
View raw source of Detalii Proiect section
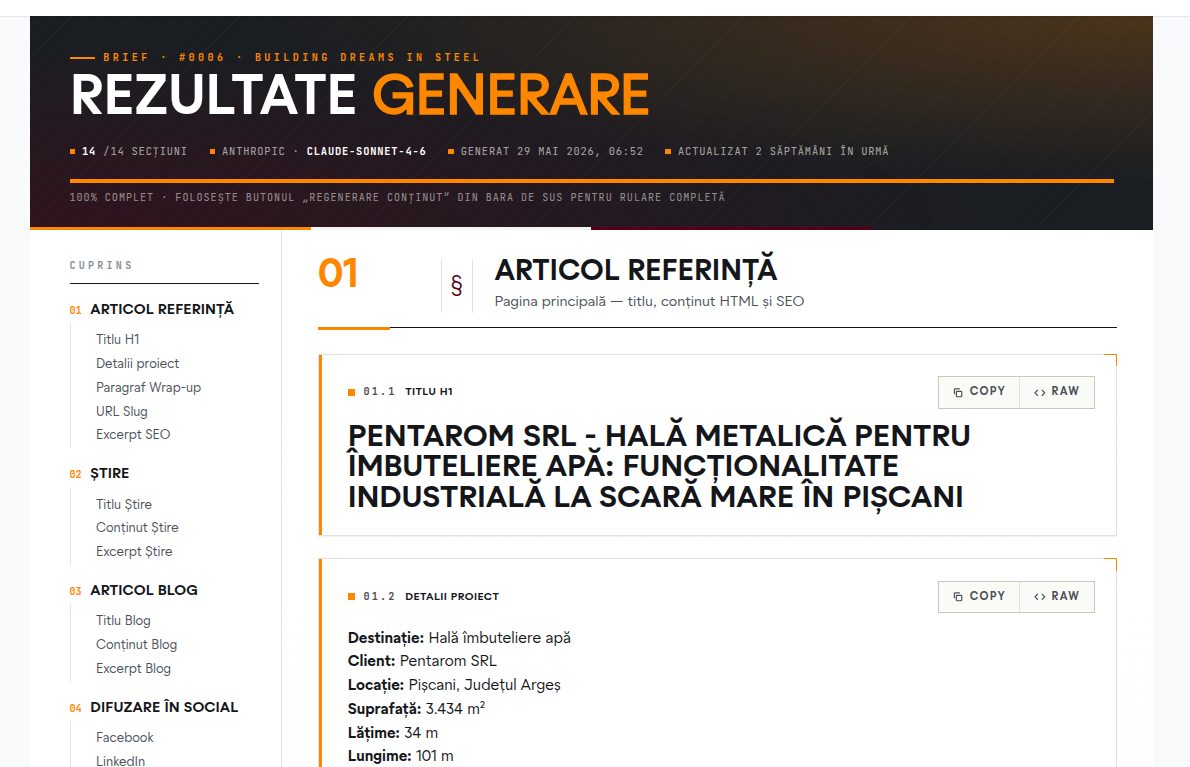(1056, 596)
